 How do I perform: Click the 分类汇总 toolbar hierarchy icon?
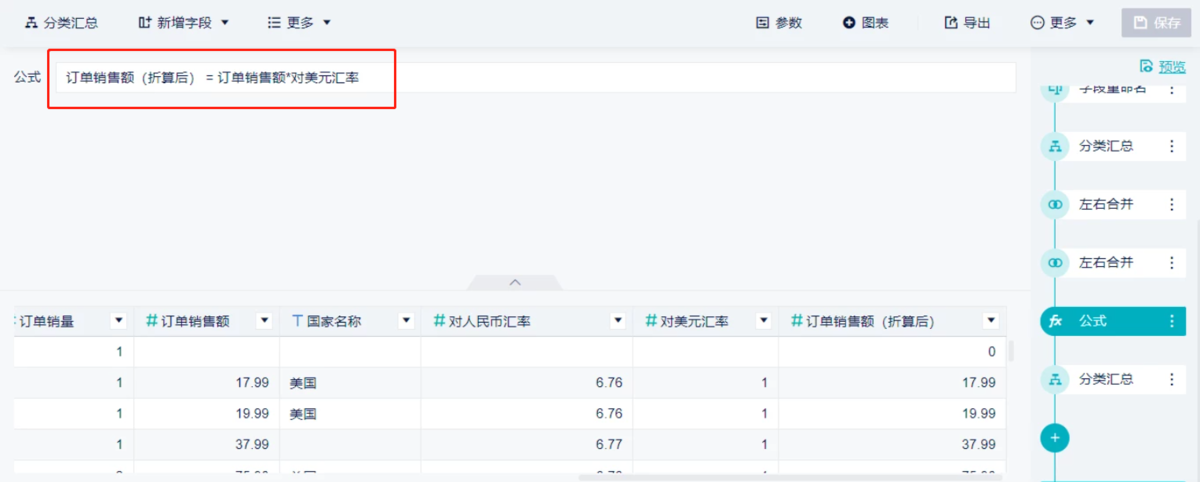[x=30, y=22]
